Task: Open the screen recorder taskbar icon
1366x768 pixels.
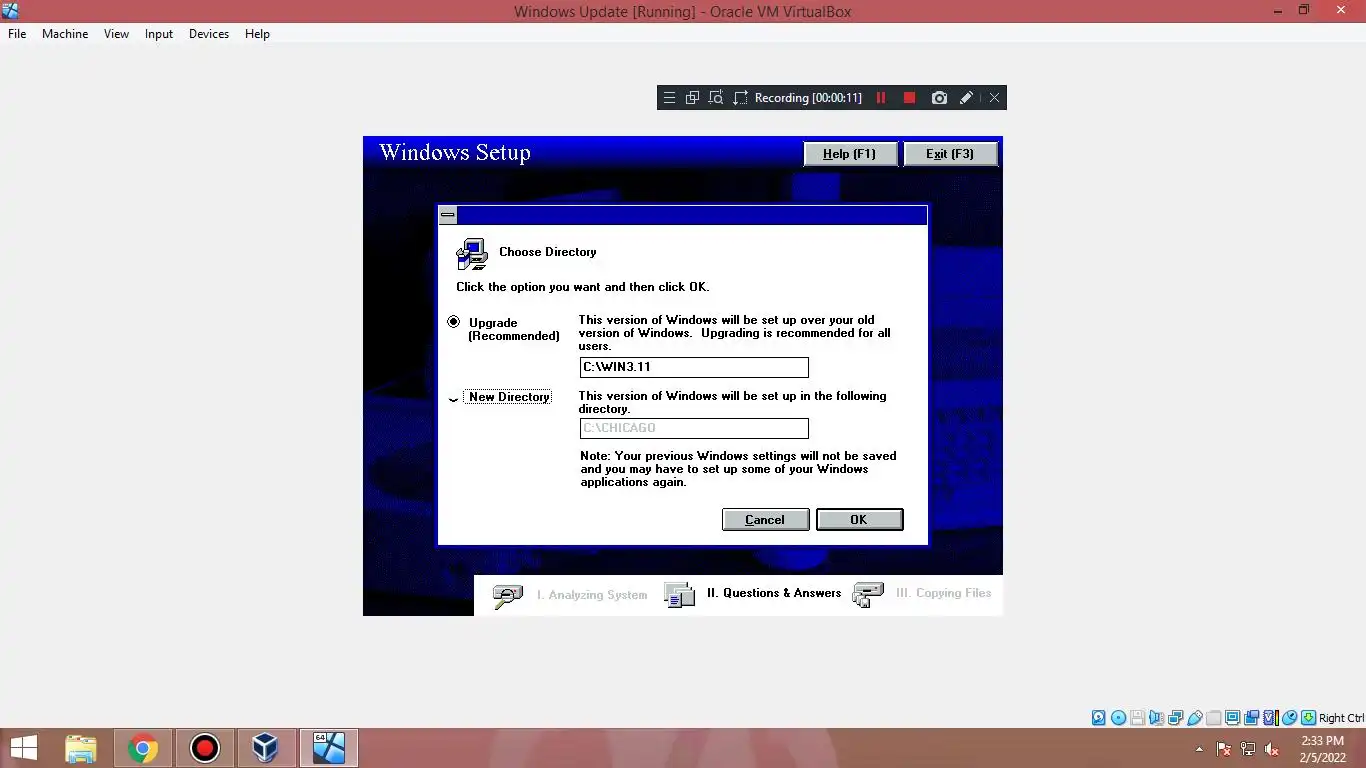Action: (205, 748)
